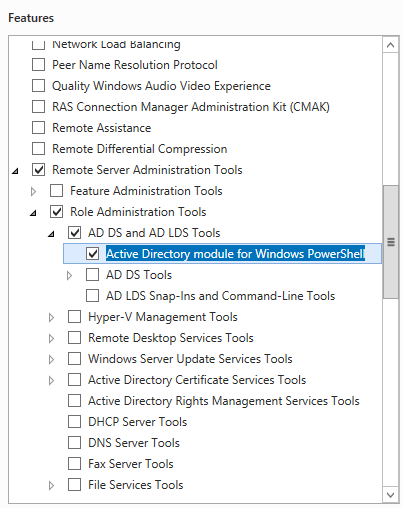Select 'AD DS Tools' label

[x=139, y=275]
